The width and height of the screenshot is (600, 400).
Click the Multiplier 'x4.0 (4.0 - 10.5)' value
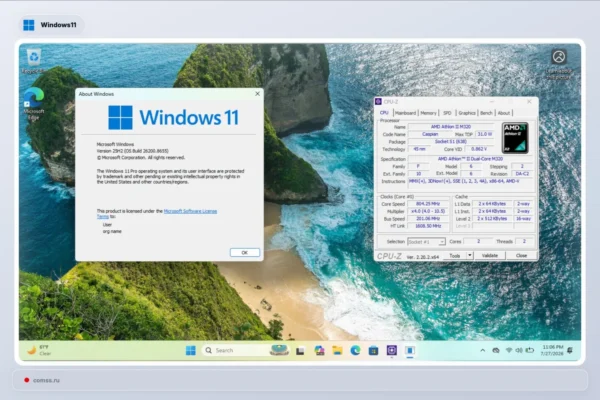pyautogui.click(x=428, y=211)
